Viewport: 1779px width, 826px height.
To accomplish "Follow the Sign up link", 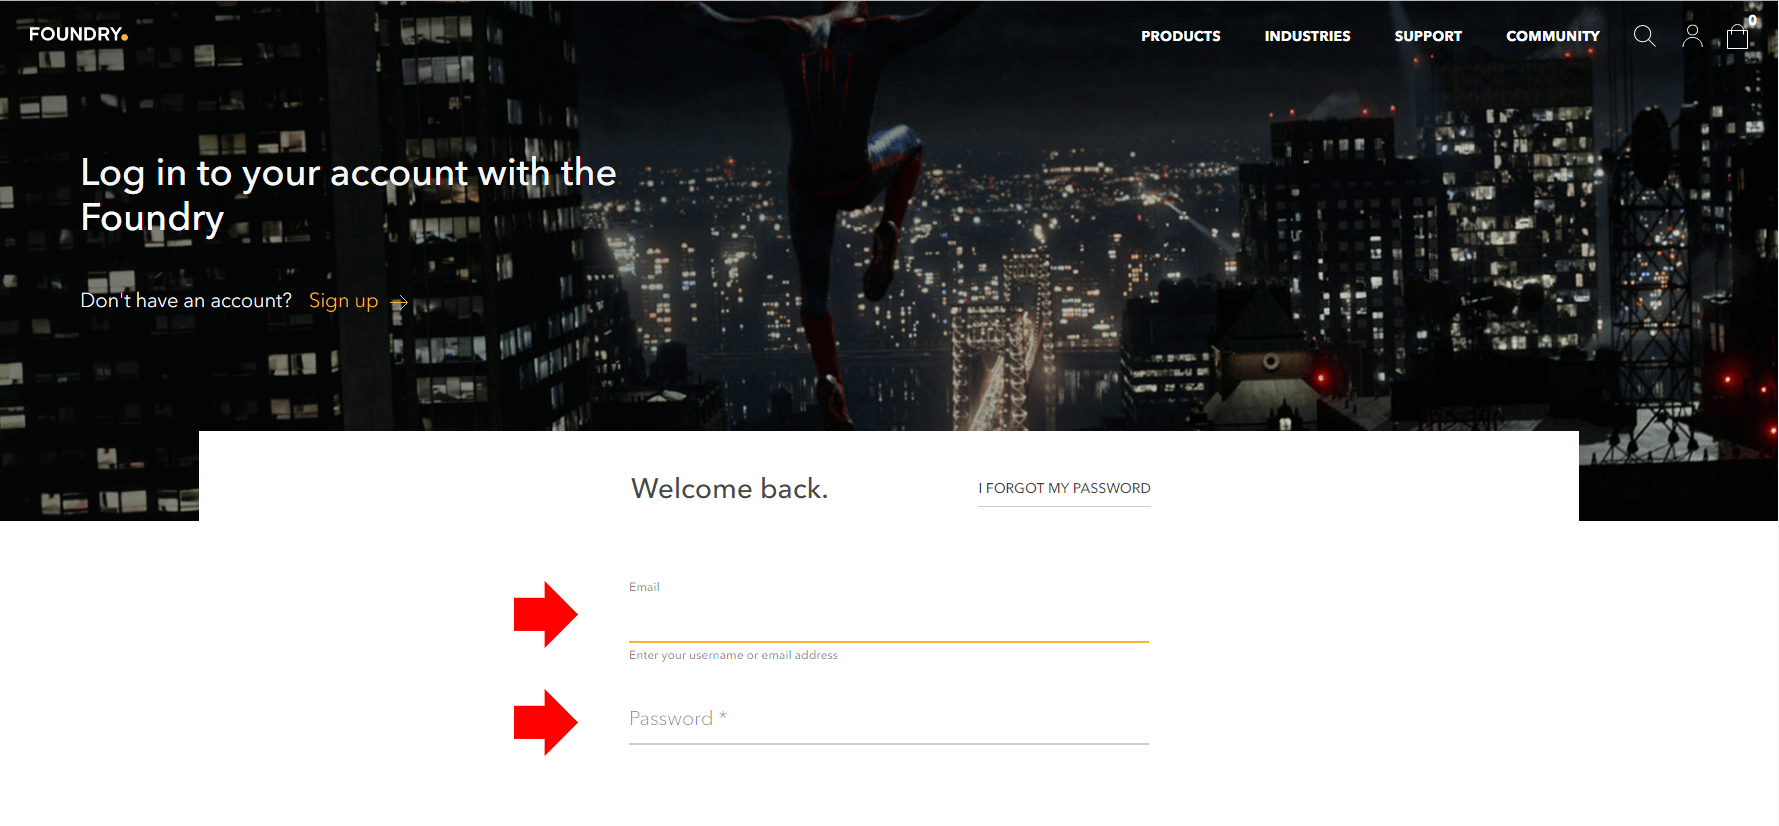I will tap(343, 301).
